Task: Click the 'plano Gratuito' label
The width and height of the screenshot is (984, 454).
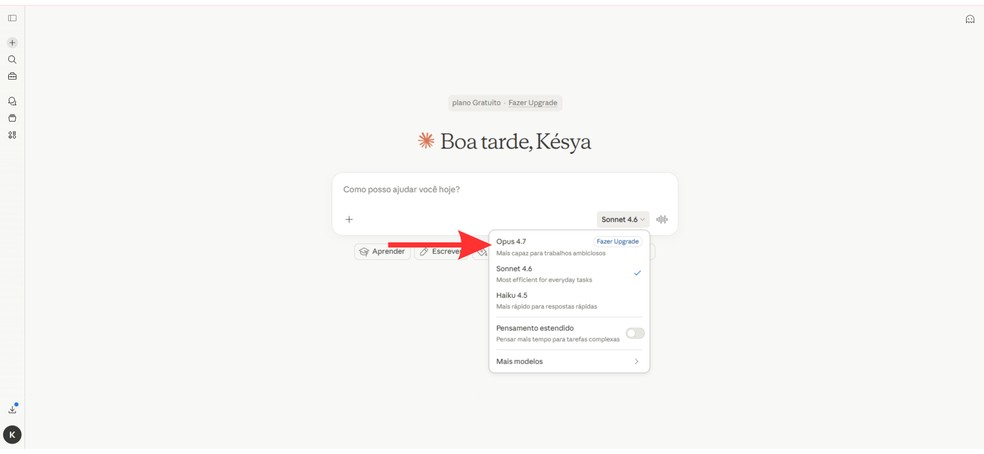Action: pos(476,102)
